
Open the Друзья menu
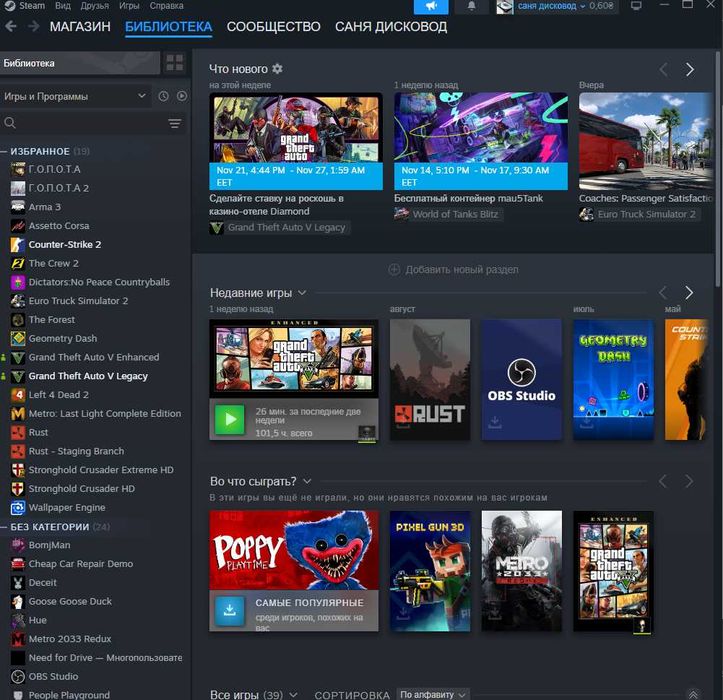95,6
